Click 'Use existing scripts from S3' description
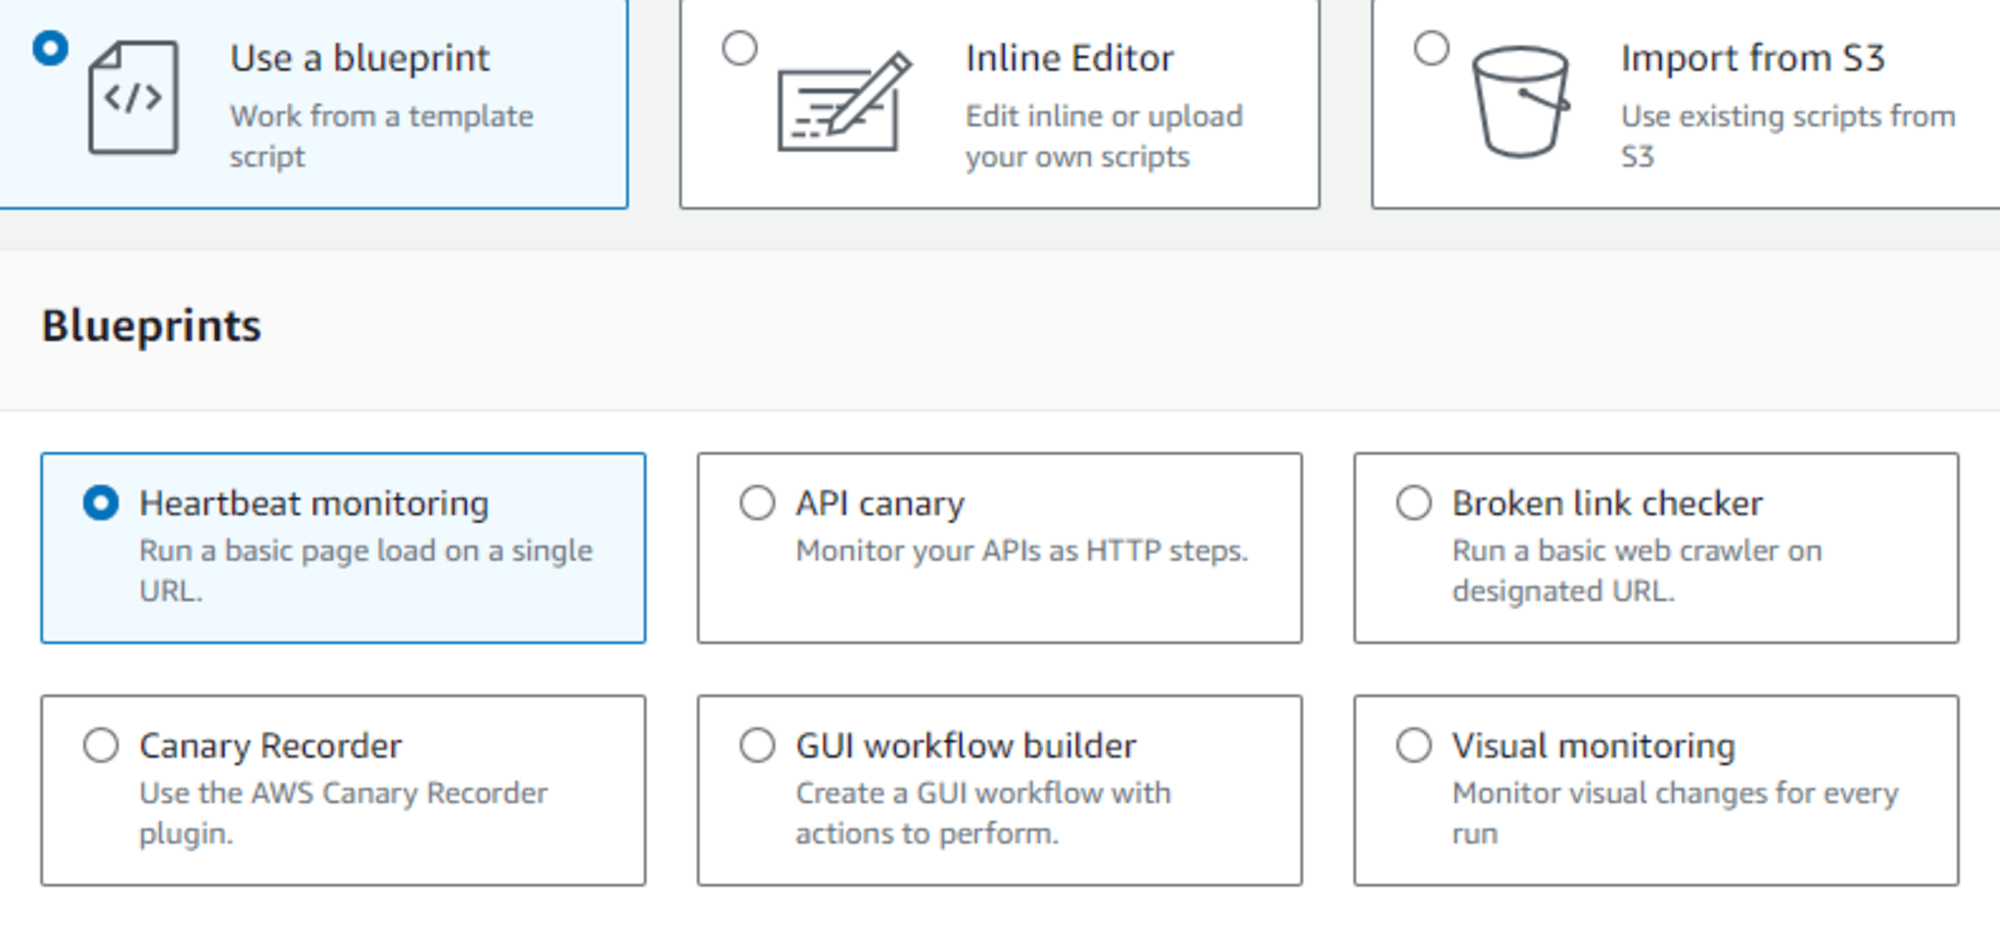Viewport: 2000px width, 937px height. click(x=1788, y=136)
